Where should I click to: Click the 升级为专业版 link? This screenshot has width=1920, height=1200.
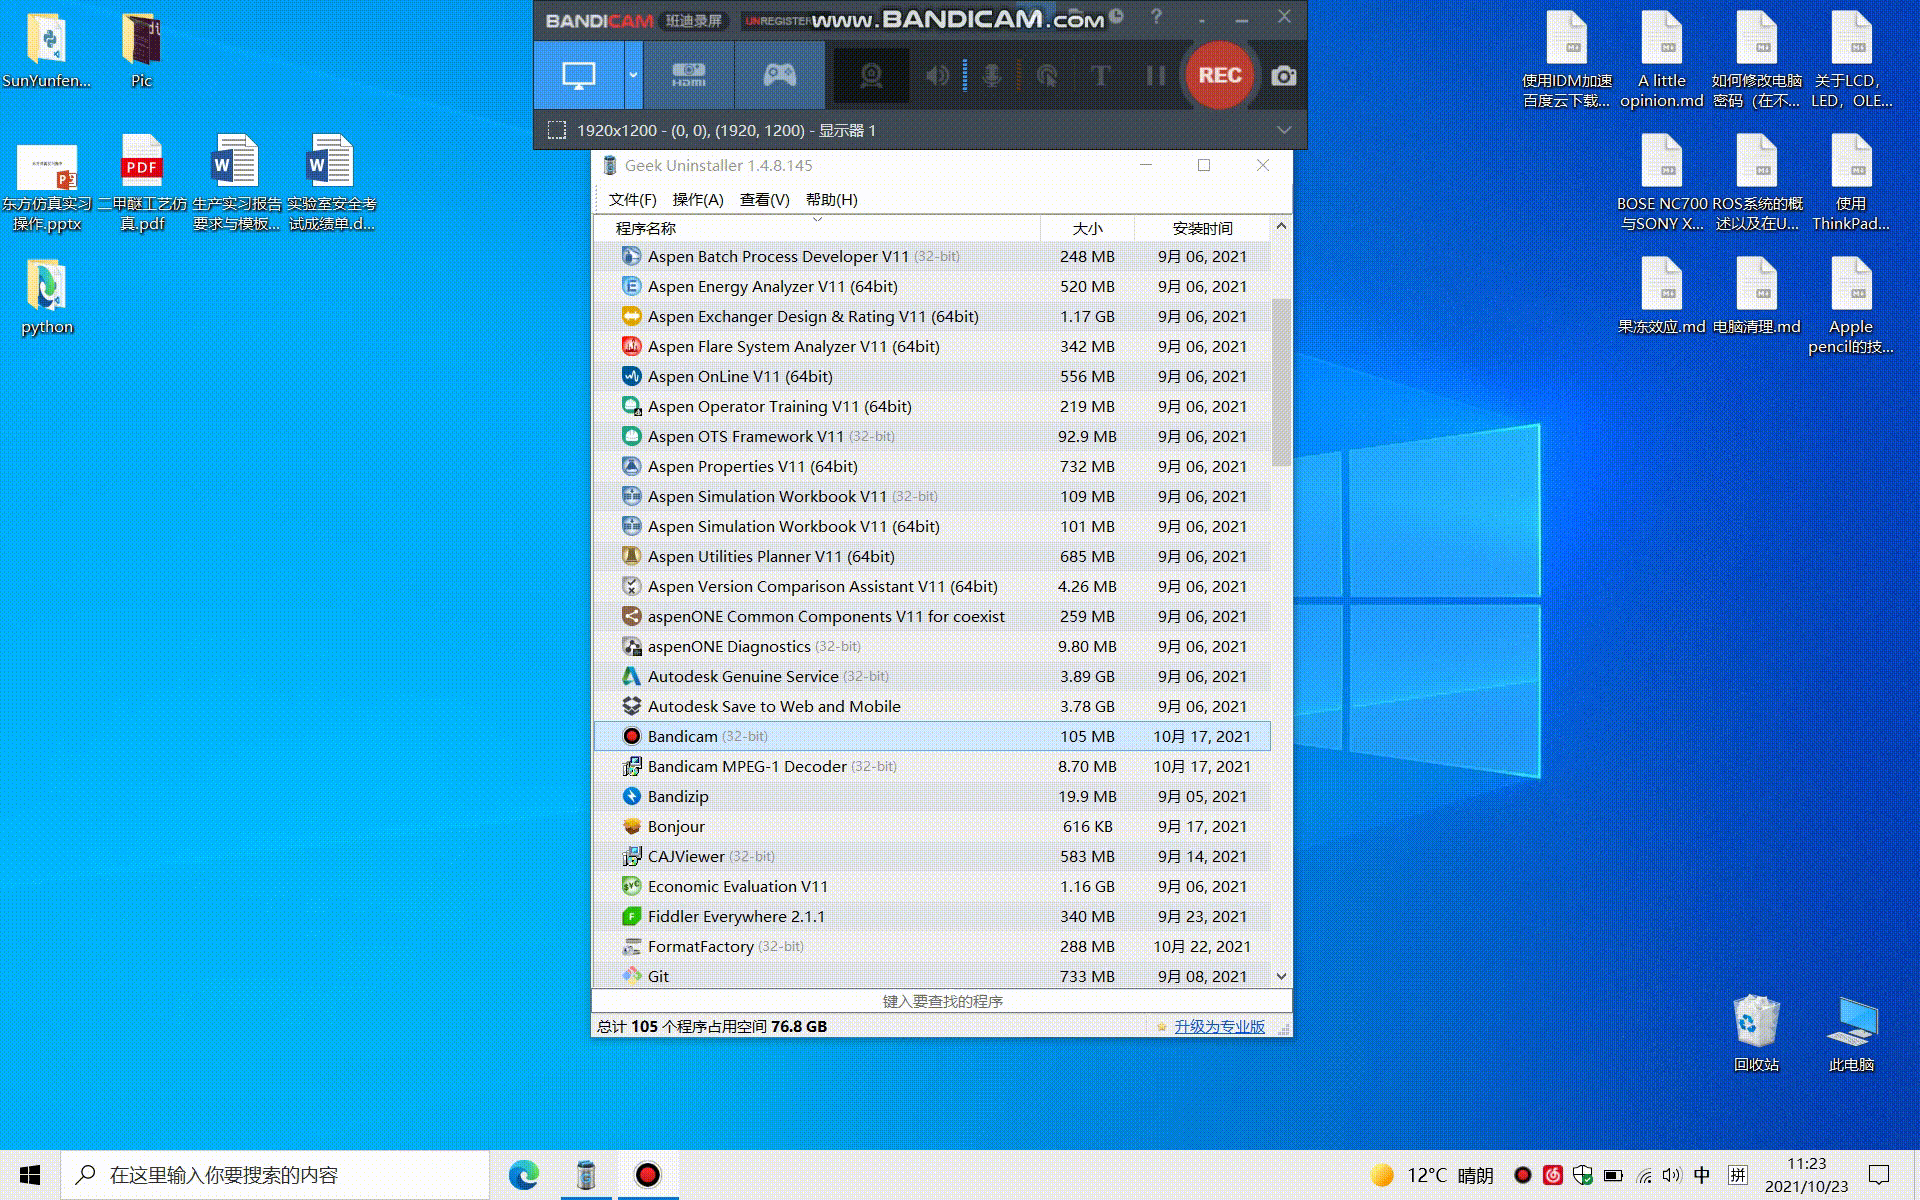pos(1219,1026)
